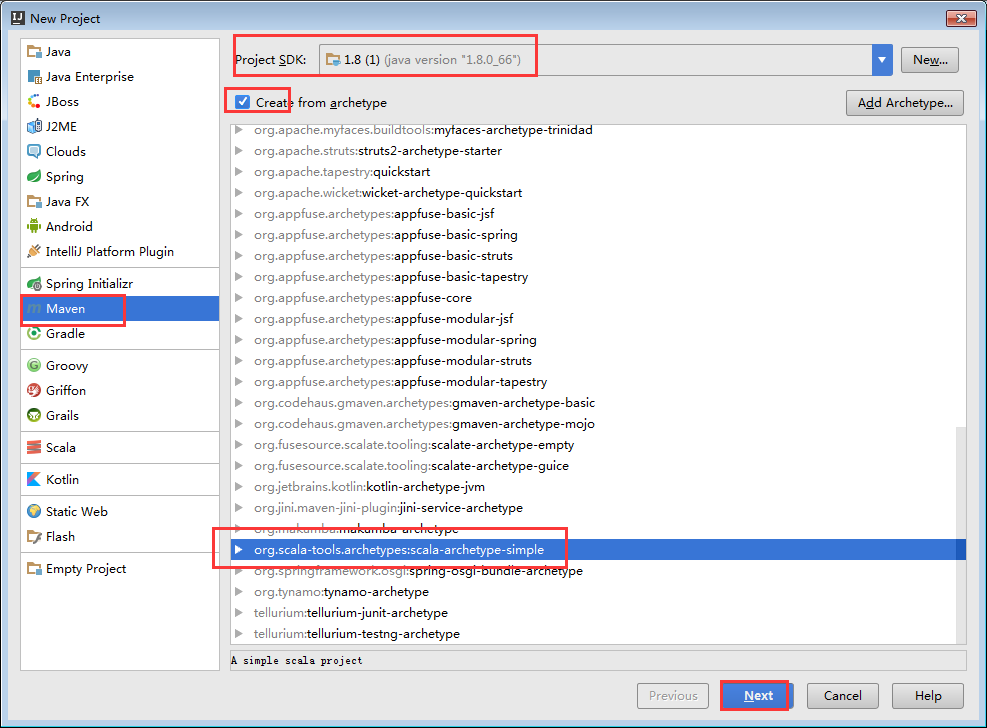
Task: Click the Cancel button
Action: coord(843,695)
